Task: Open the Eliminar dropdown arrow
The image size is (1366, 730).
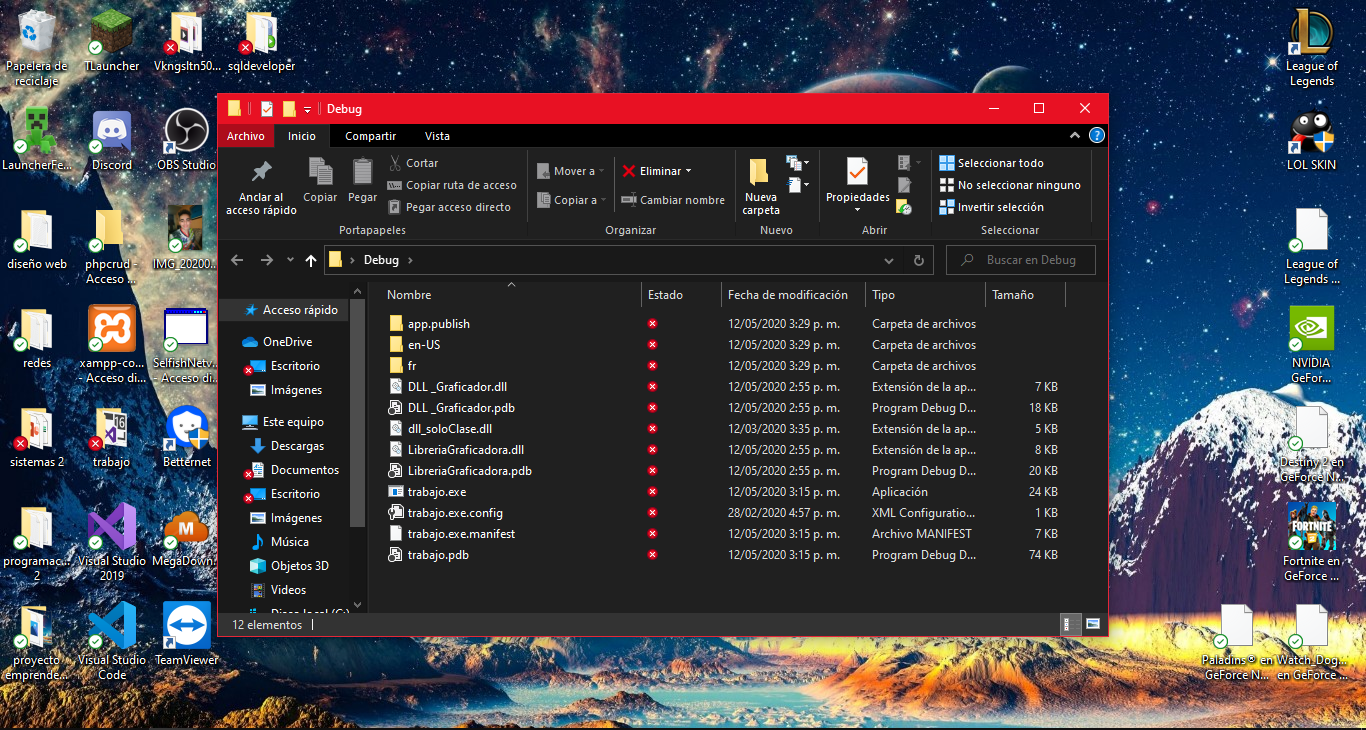Action: click(688, 170)
